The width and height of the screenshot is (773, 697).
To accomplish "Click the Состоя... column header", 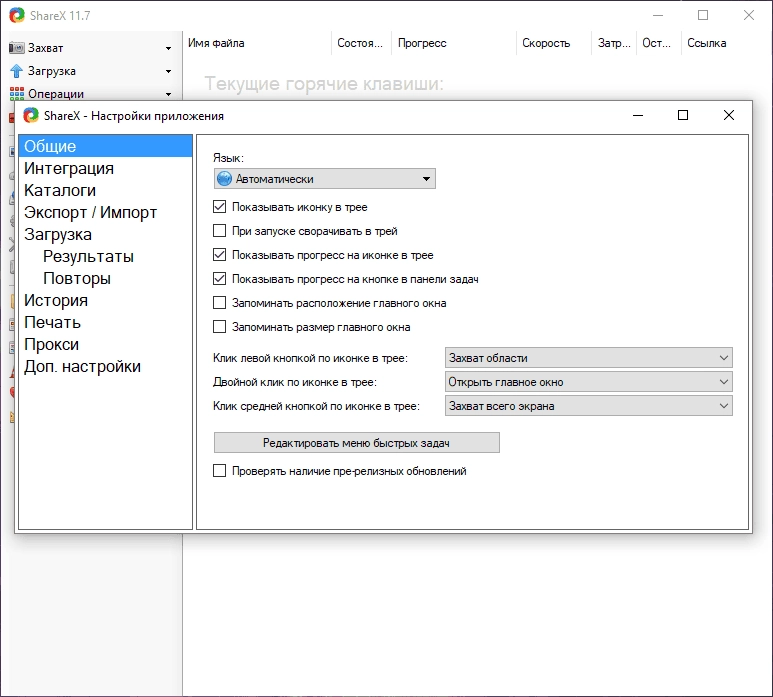I will (x=361, y=43).
